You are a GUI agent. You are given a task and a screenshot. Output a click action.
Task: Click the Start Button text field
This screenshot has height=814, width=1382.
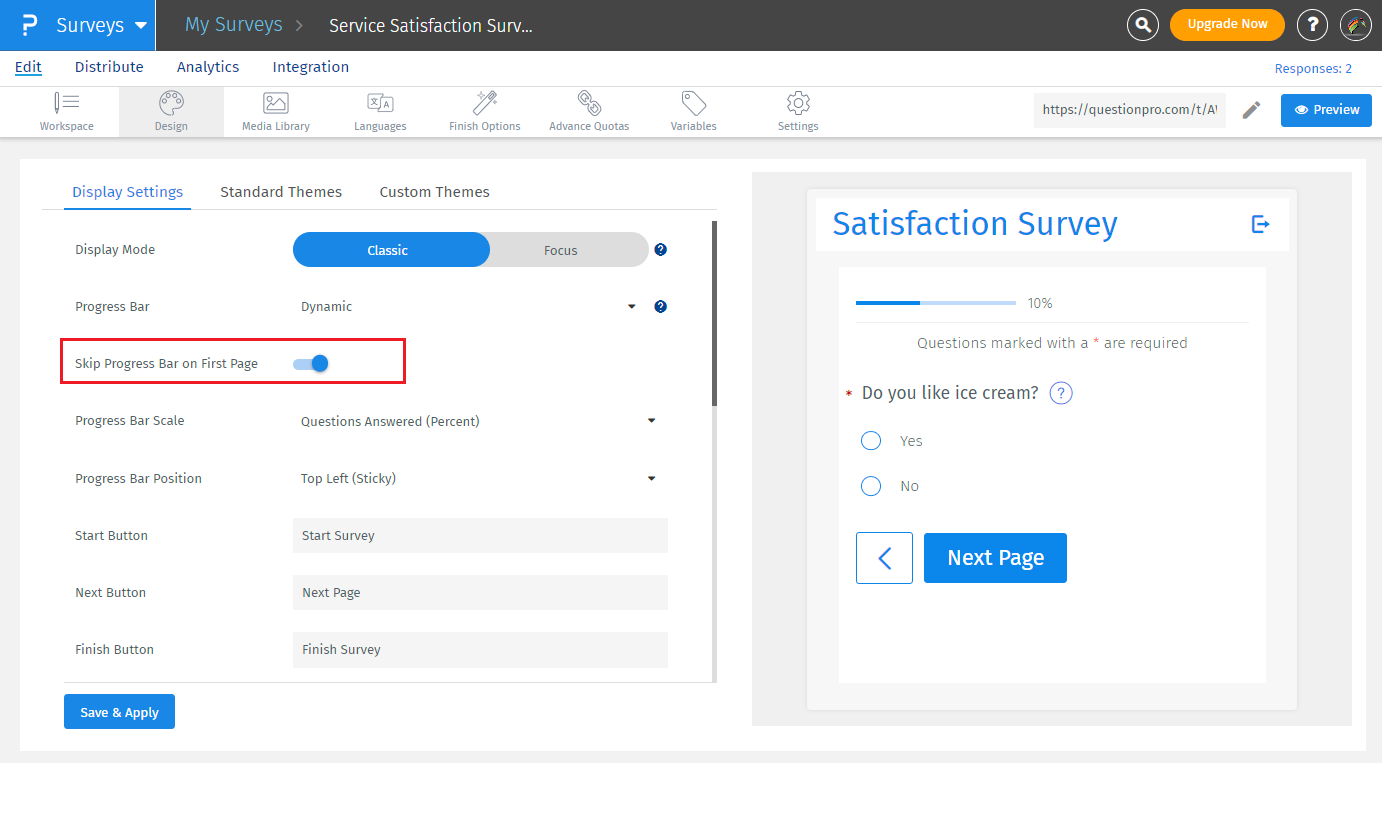480,536
